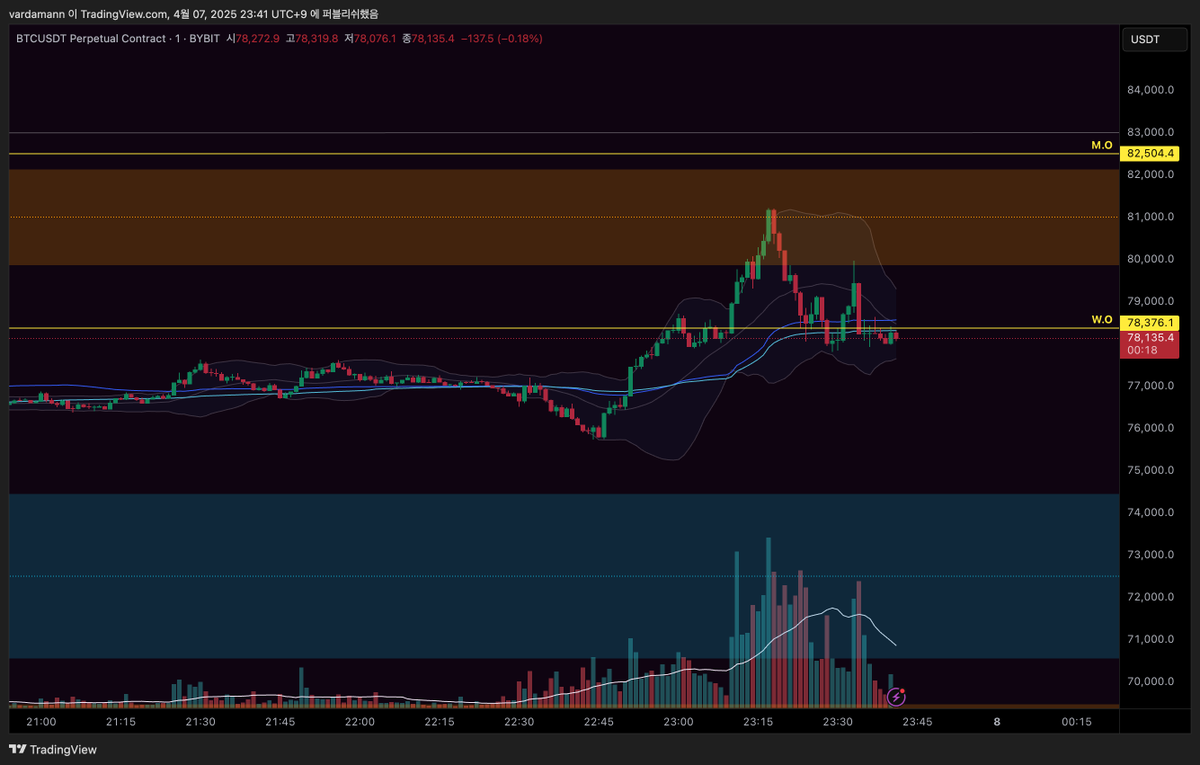The width and height of the screenshot is (1200, 765).
Task: Click the vardamann publisher caption at top
Action: point(194,14)
